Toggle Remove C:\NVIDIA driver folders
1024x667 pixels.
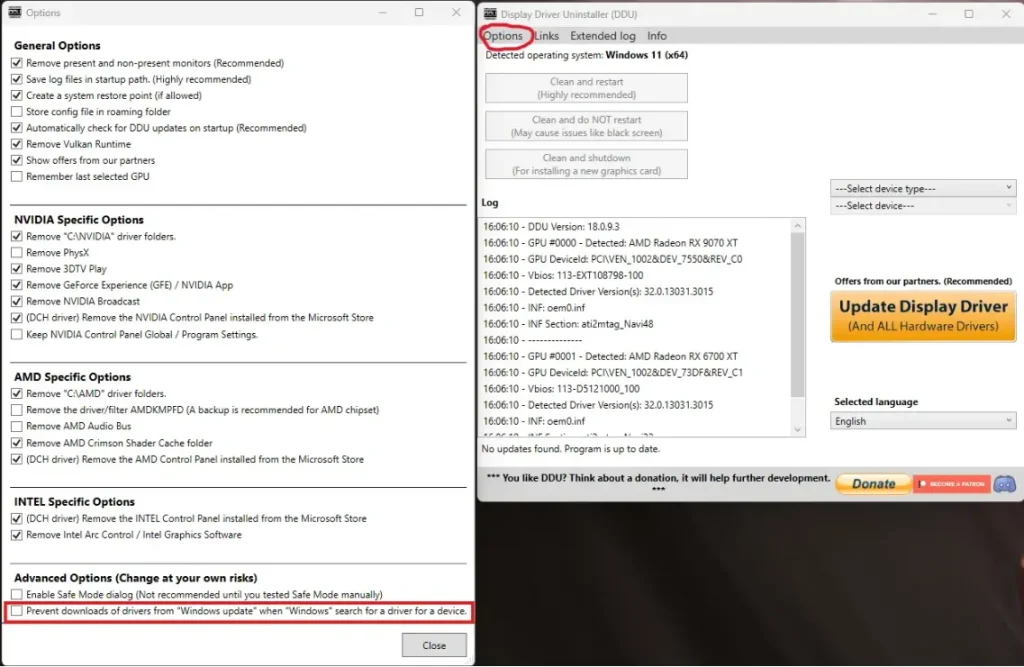17,236
